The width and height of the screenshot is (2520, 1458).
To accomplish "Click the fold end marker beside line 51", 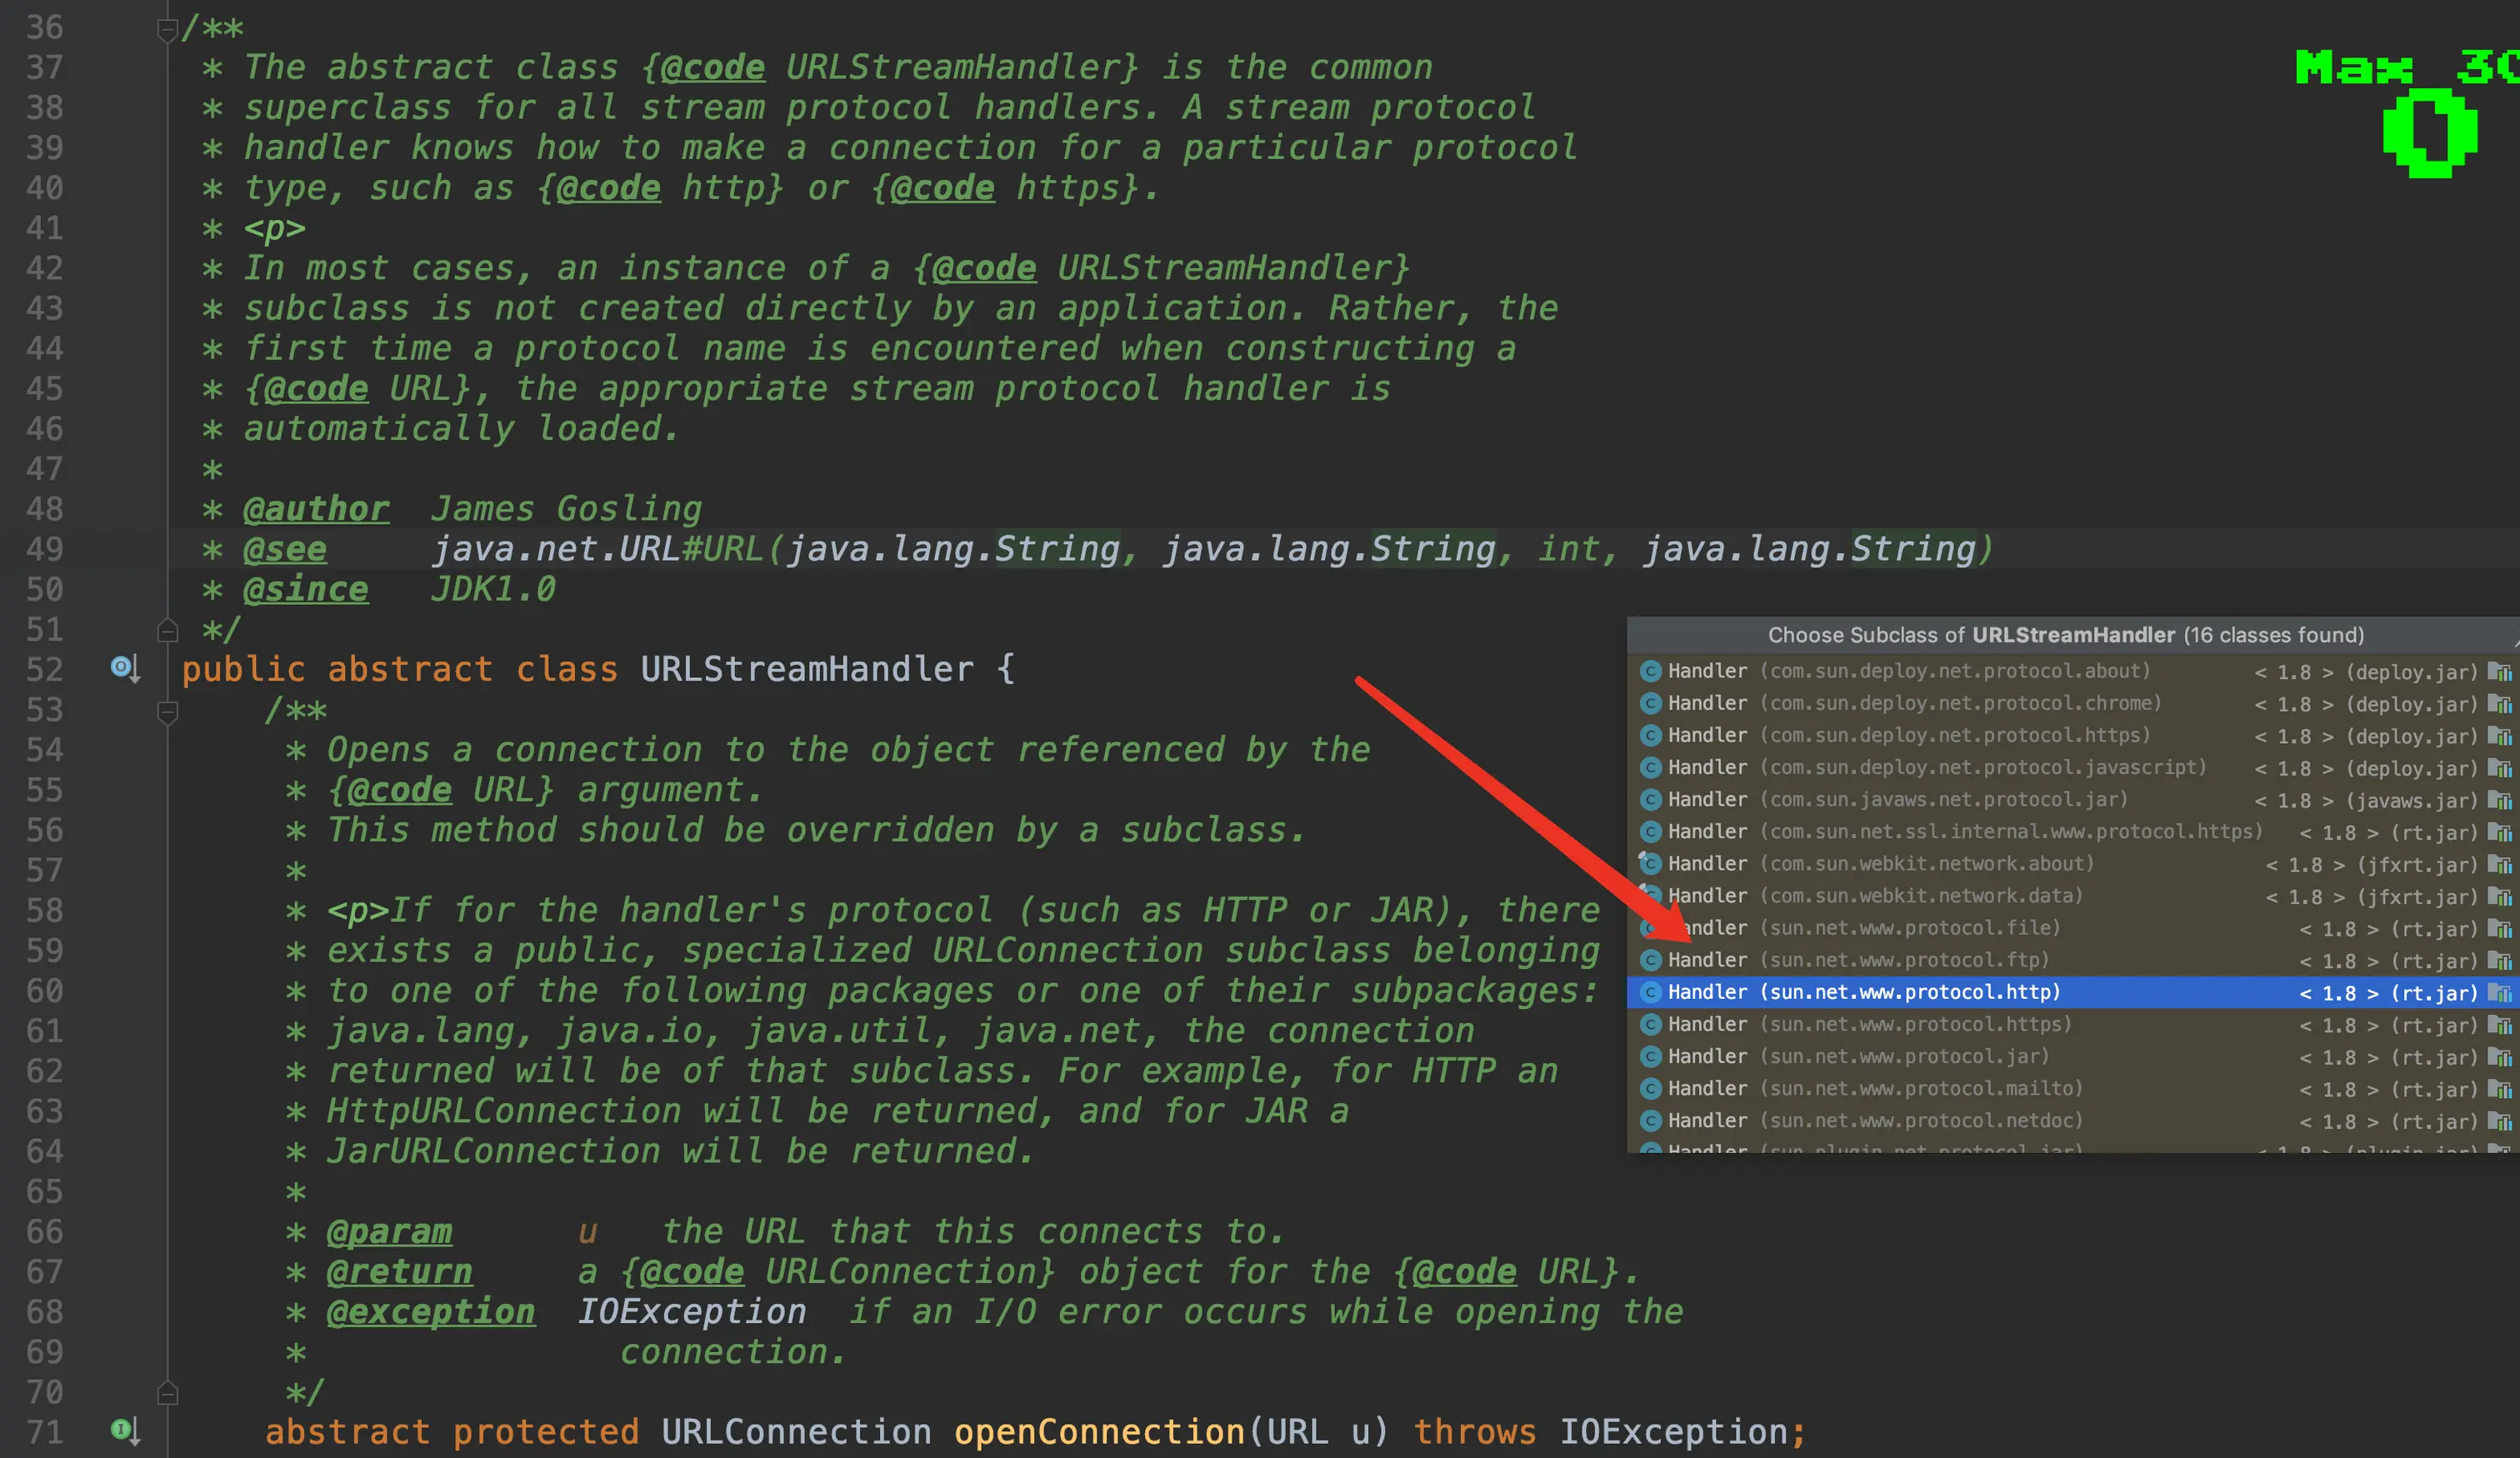I will (167, 631).
